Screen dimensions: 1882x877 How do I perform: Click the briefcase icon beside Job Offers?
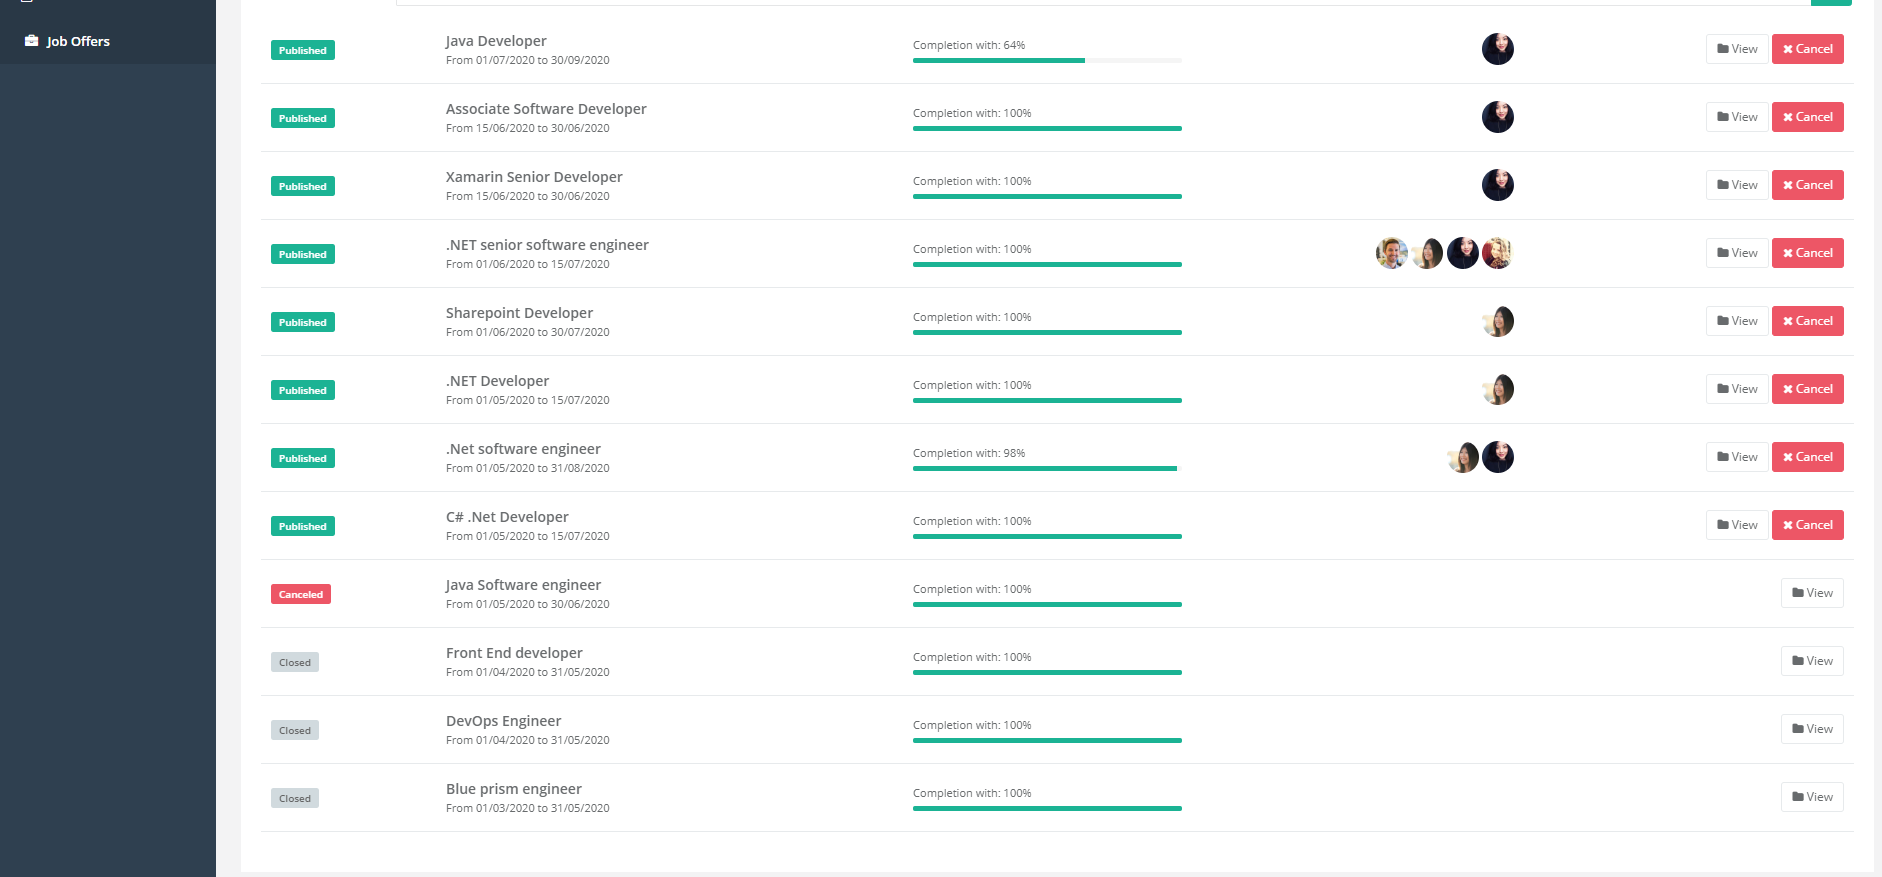coord(32,41)
